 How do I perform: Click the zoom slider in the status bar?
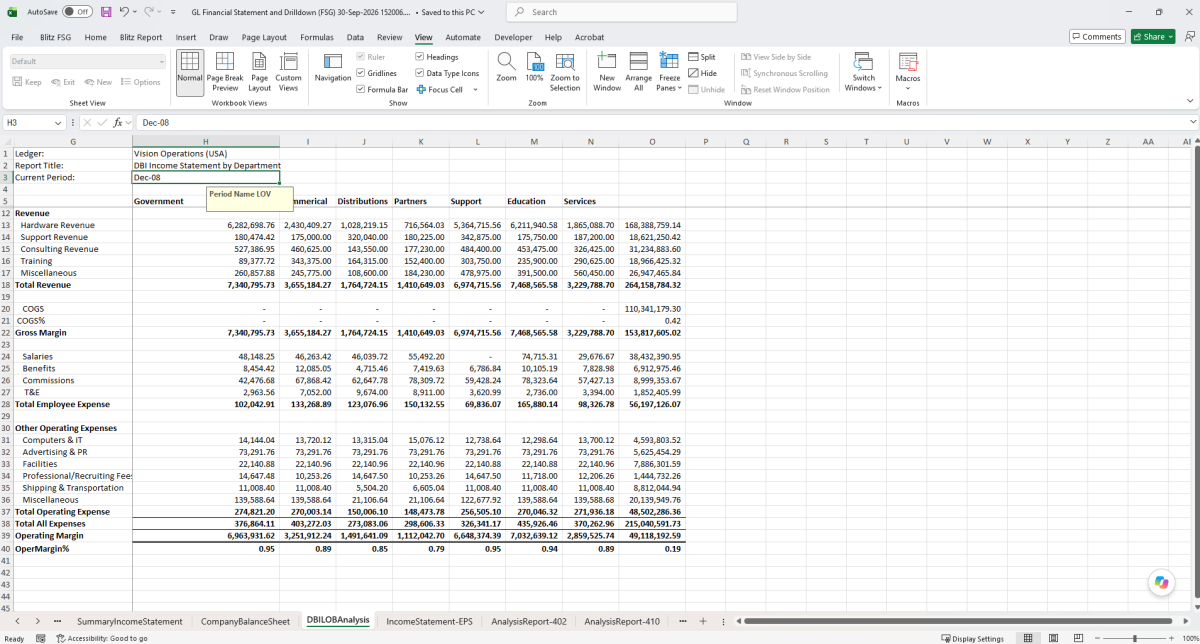pyautogui.click(x=1133, y=638)
